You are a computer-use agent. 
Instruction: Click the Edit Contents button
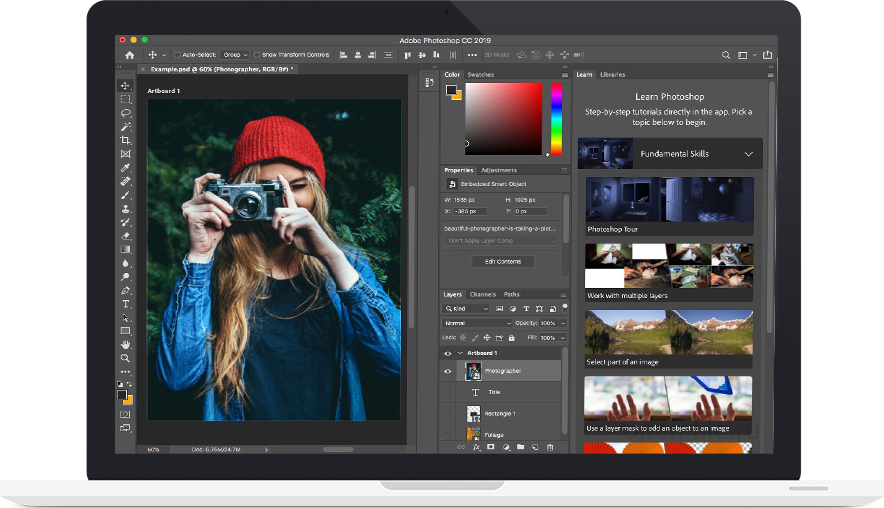503,262
